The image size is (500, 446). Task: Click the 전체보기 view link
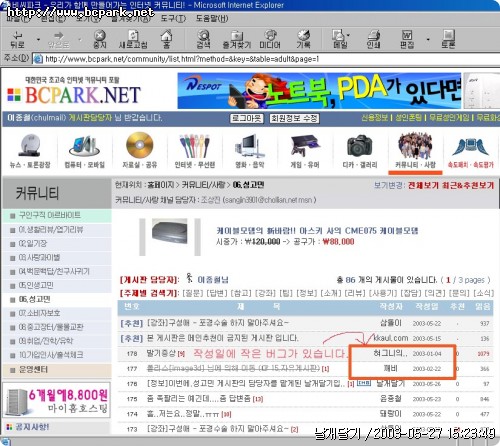(x=423, y=186)
